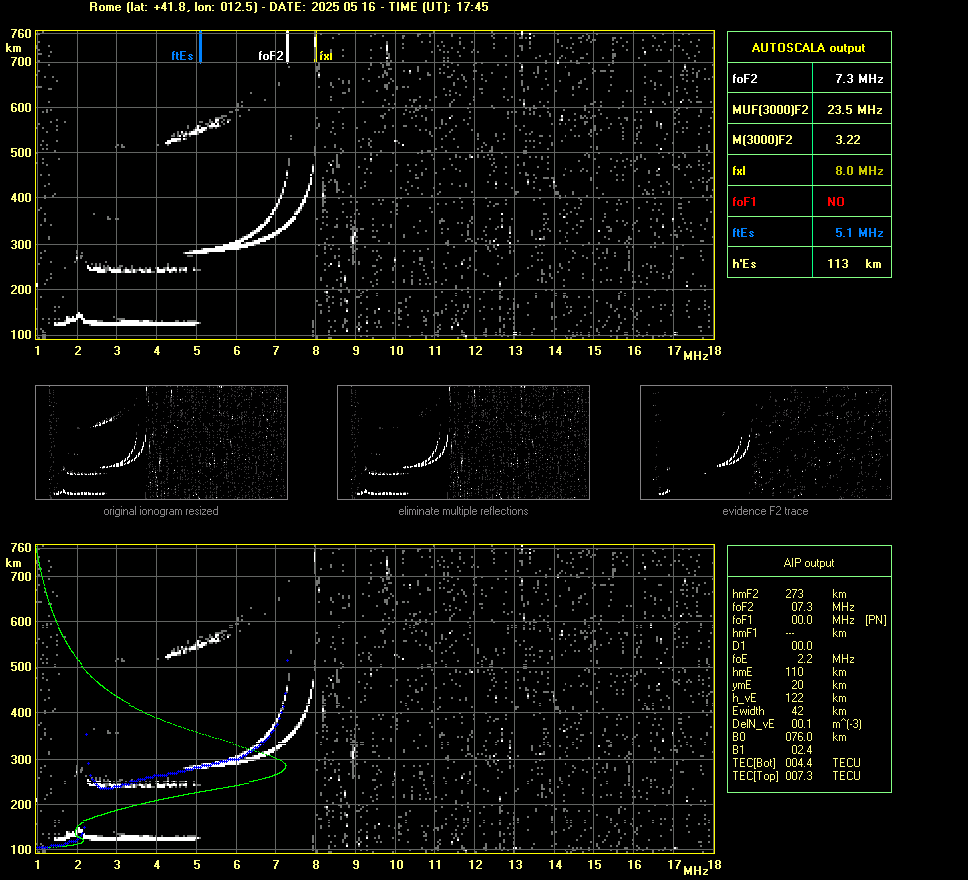Click the h'Es value '113 km'
The width and height of the screenshot is (968, 880).
(x=854, y=264)
